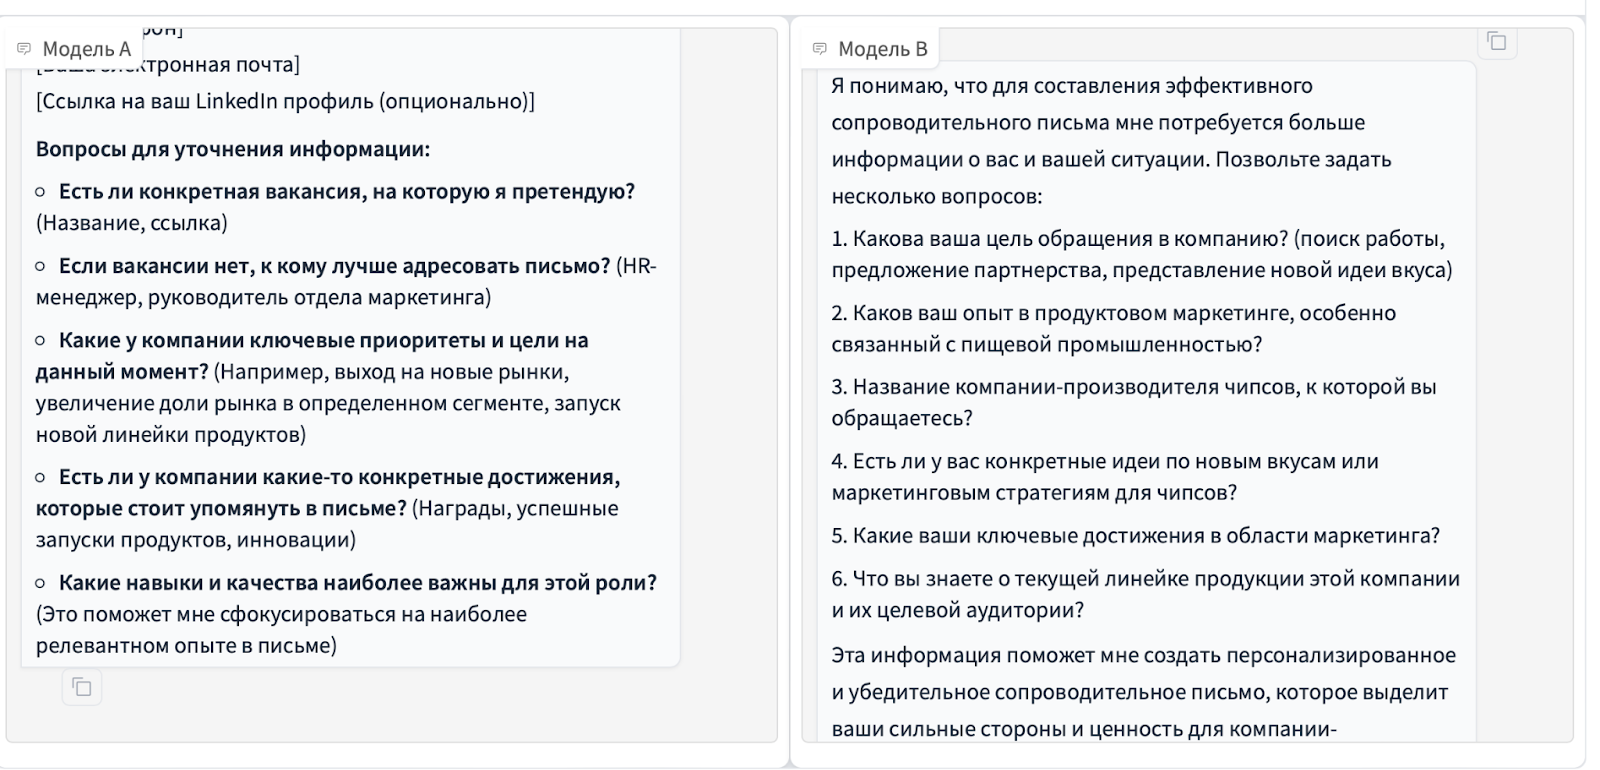This screenshot has height=770, width=1600.
Task: Click the LinkedIn profile placeholder line
Action: coord(285,101)
